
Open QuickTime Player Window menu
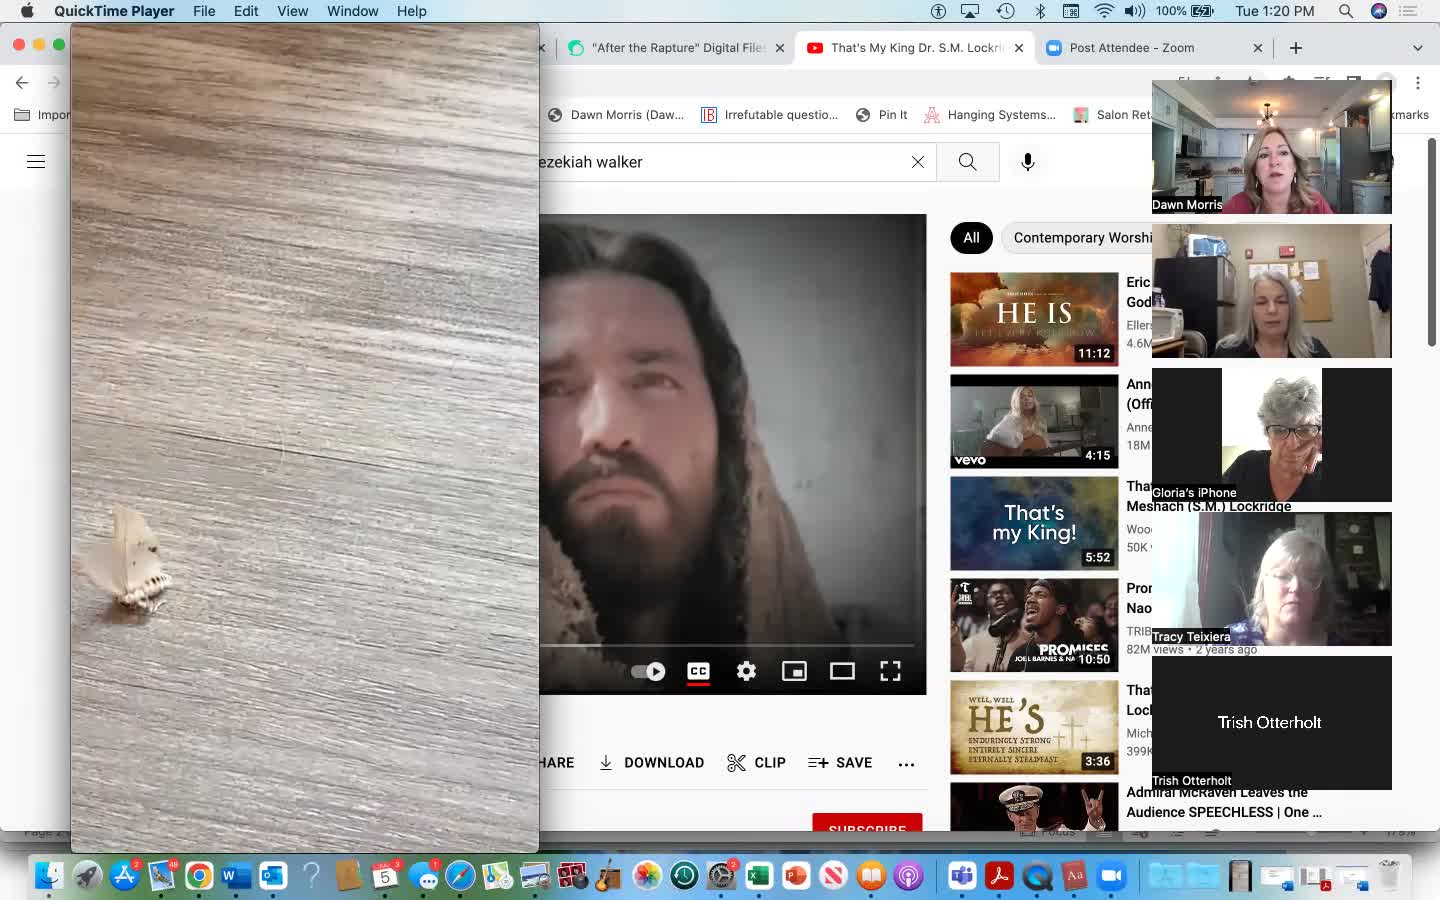(353, 11)
